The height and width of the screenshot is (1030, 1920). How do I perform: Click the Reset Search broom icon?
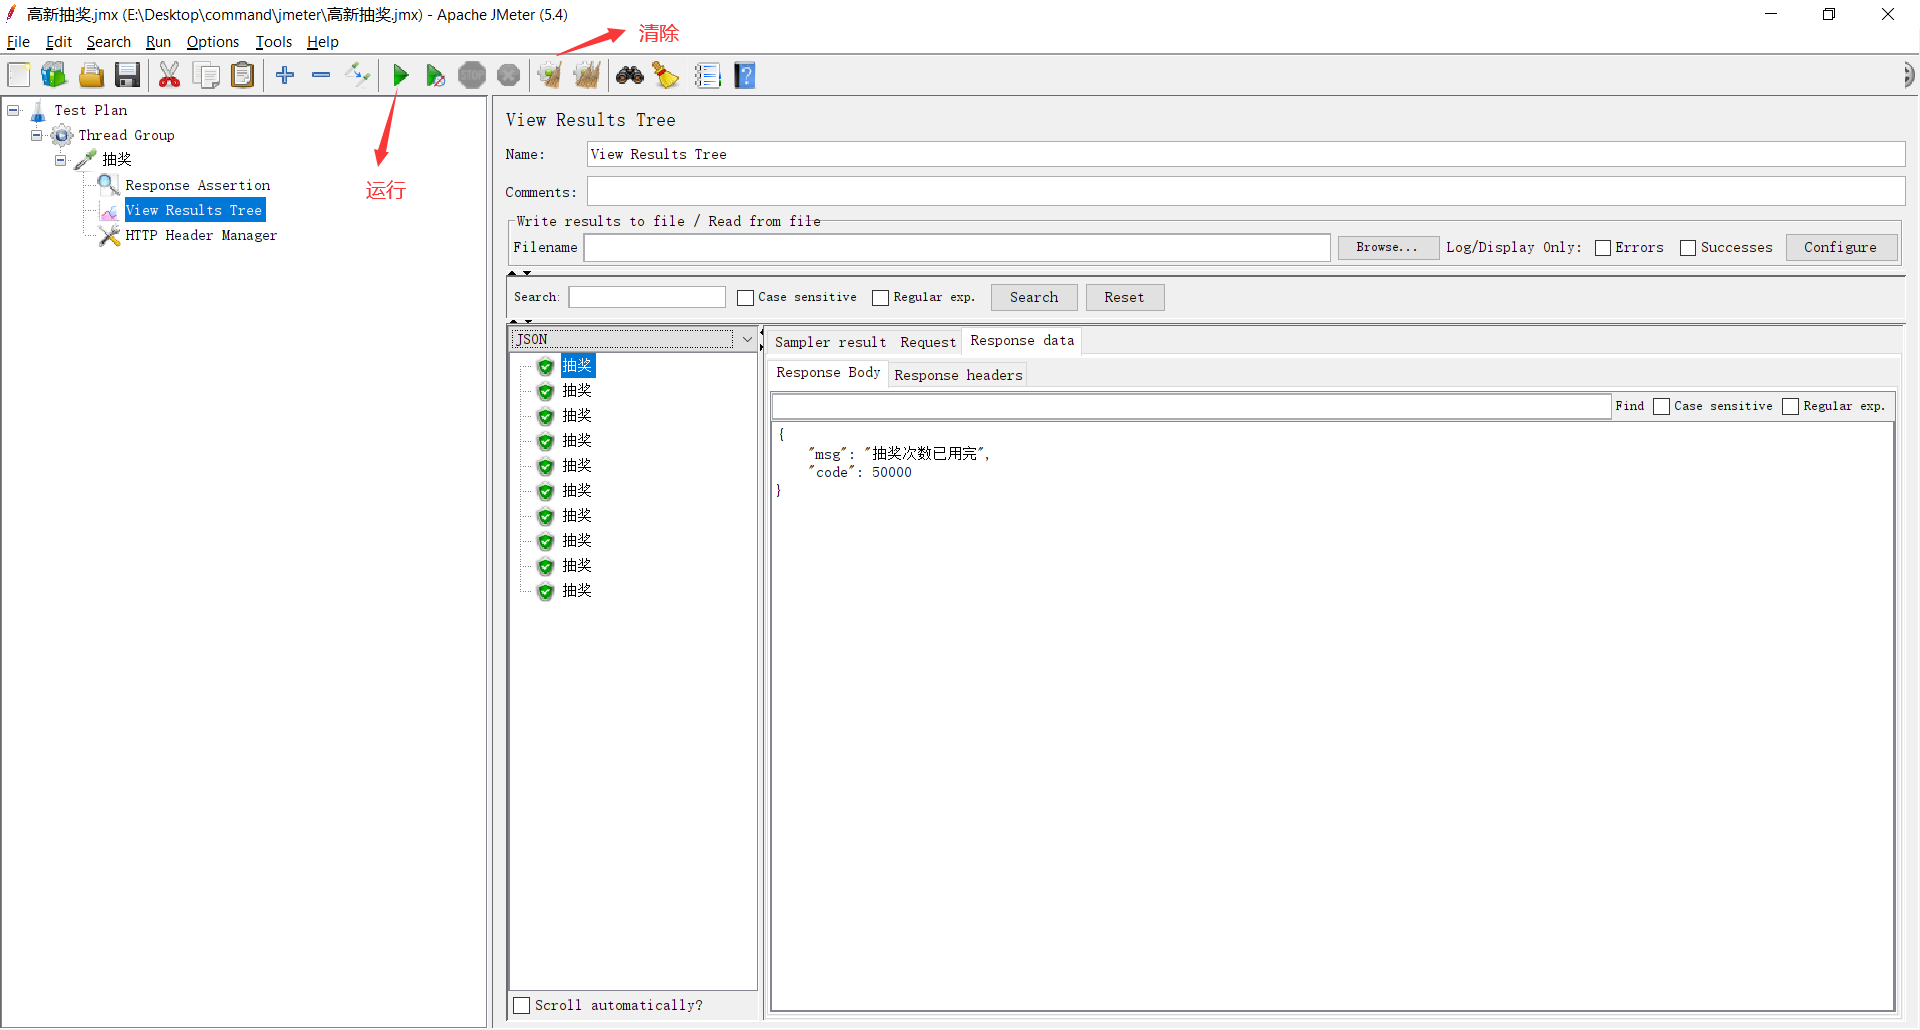pyautogui.click(x=666, y=75)
